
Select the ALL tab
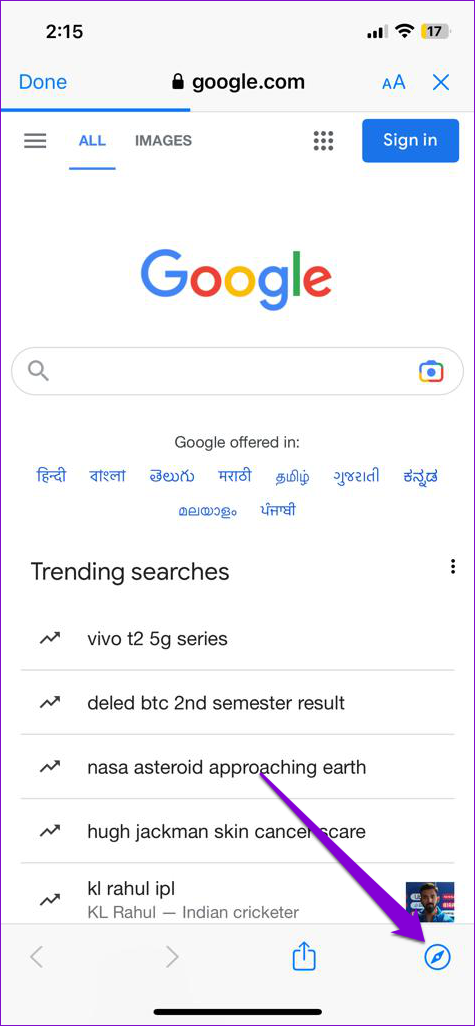92,141
